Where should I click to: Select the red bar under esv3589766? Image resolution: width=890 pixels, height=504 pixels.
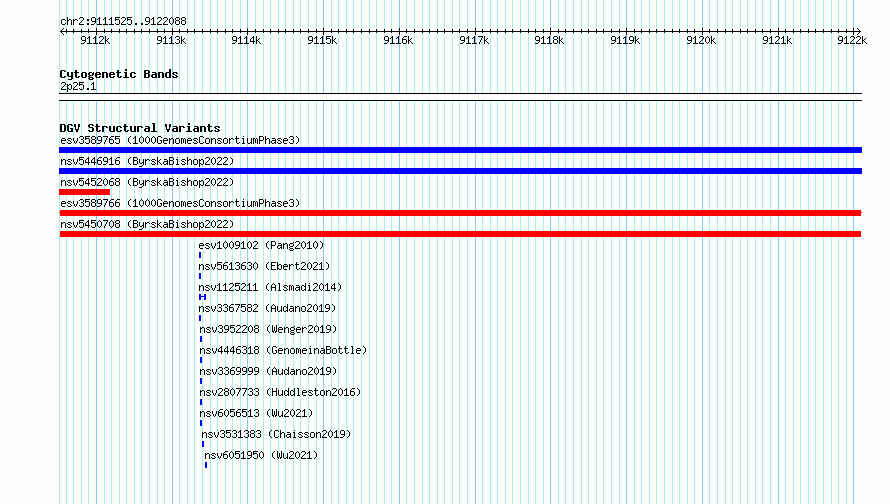tap(460, 213)
